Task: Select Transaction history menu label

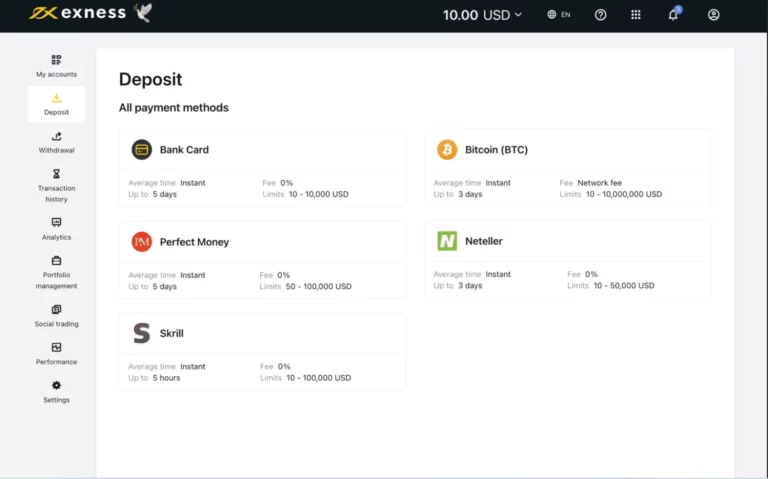Action: [x=56, y=193]
